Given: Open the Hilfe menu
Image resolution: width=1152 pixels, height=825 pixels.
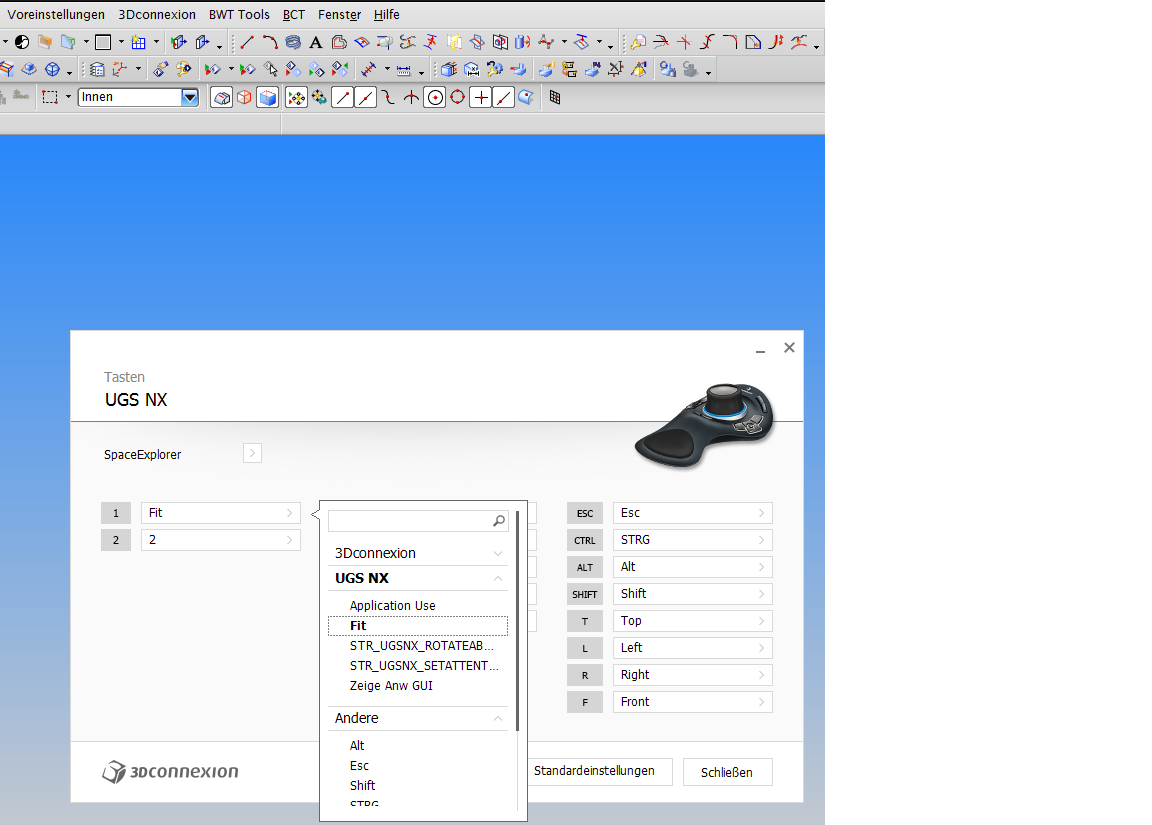Looking at the screenshot, I should [386, 15].
